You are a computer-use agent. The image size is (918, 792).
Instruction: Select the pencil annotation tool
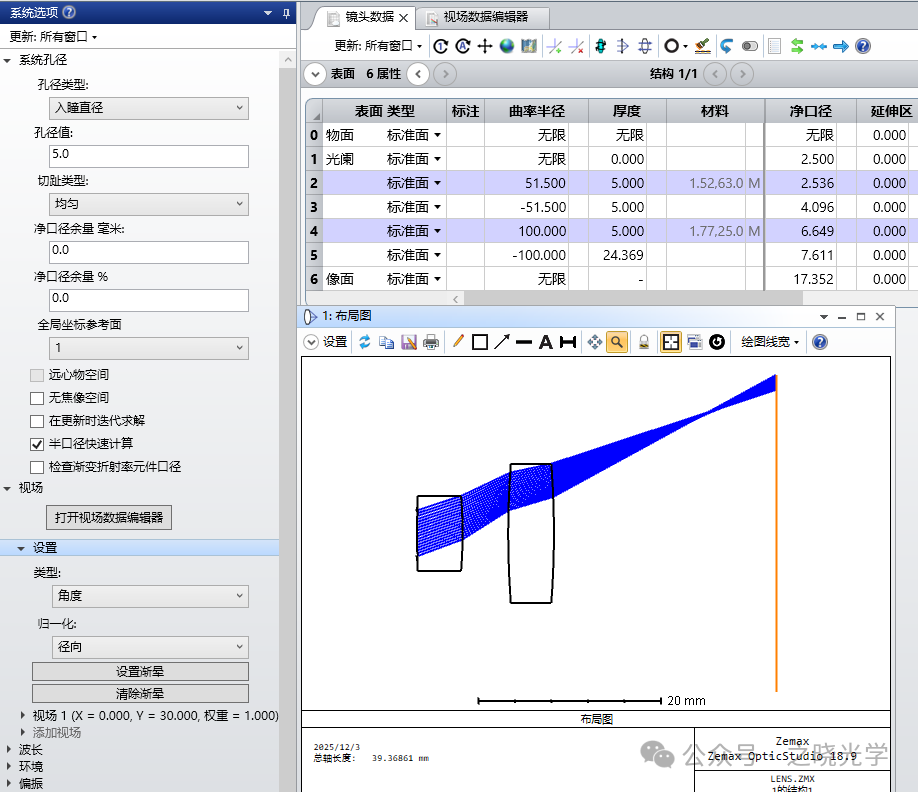(x=458, y=342)
